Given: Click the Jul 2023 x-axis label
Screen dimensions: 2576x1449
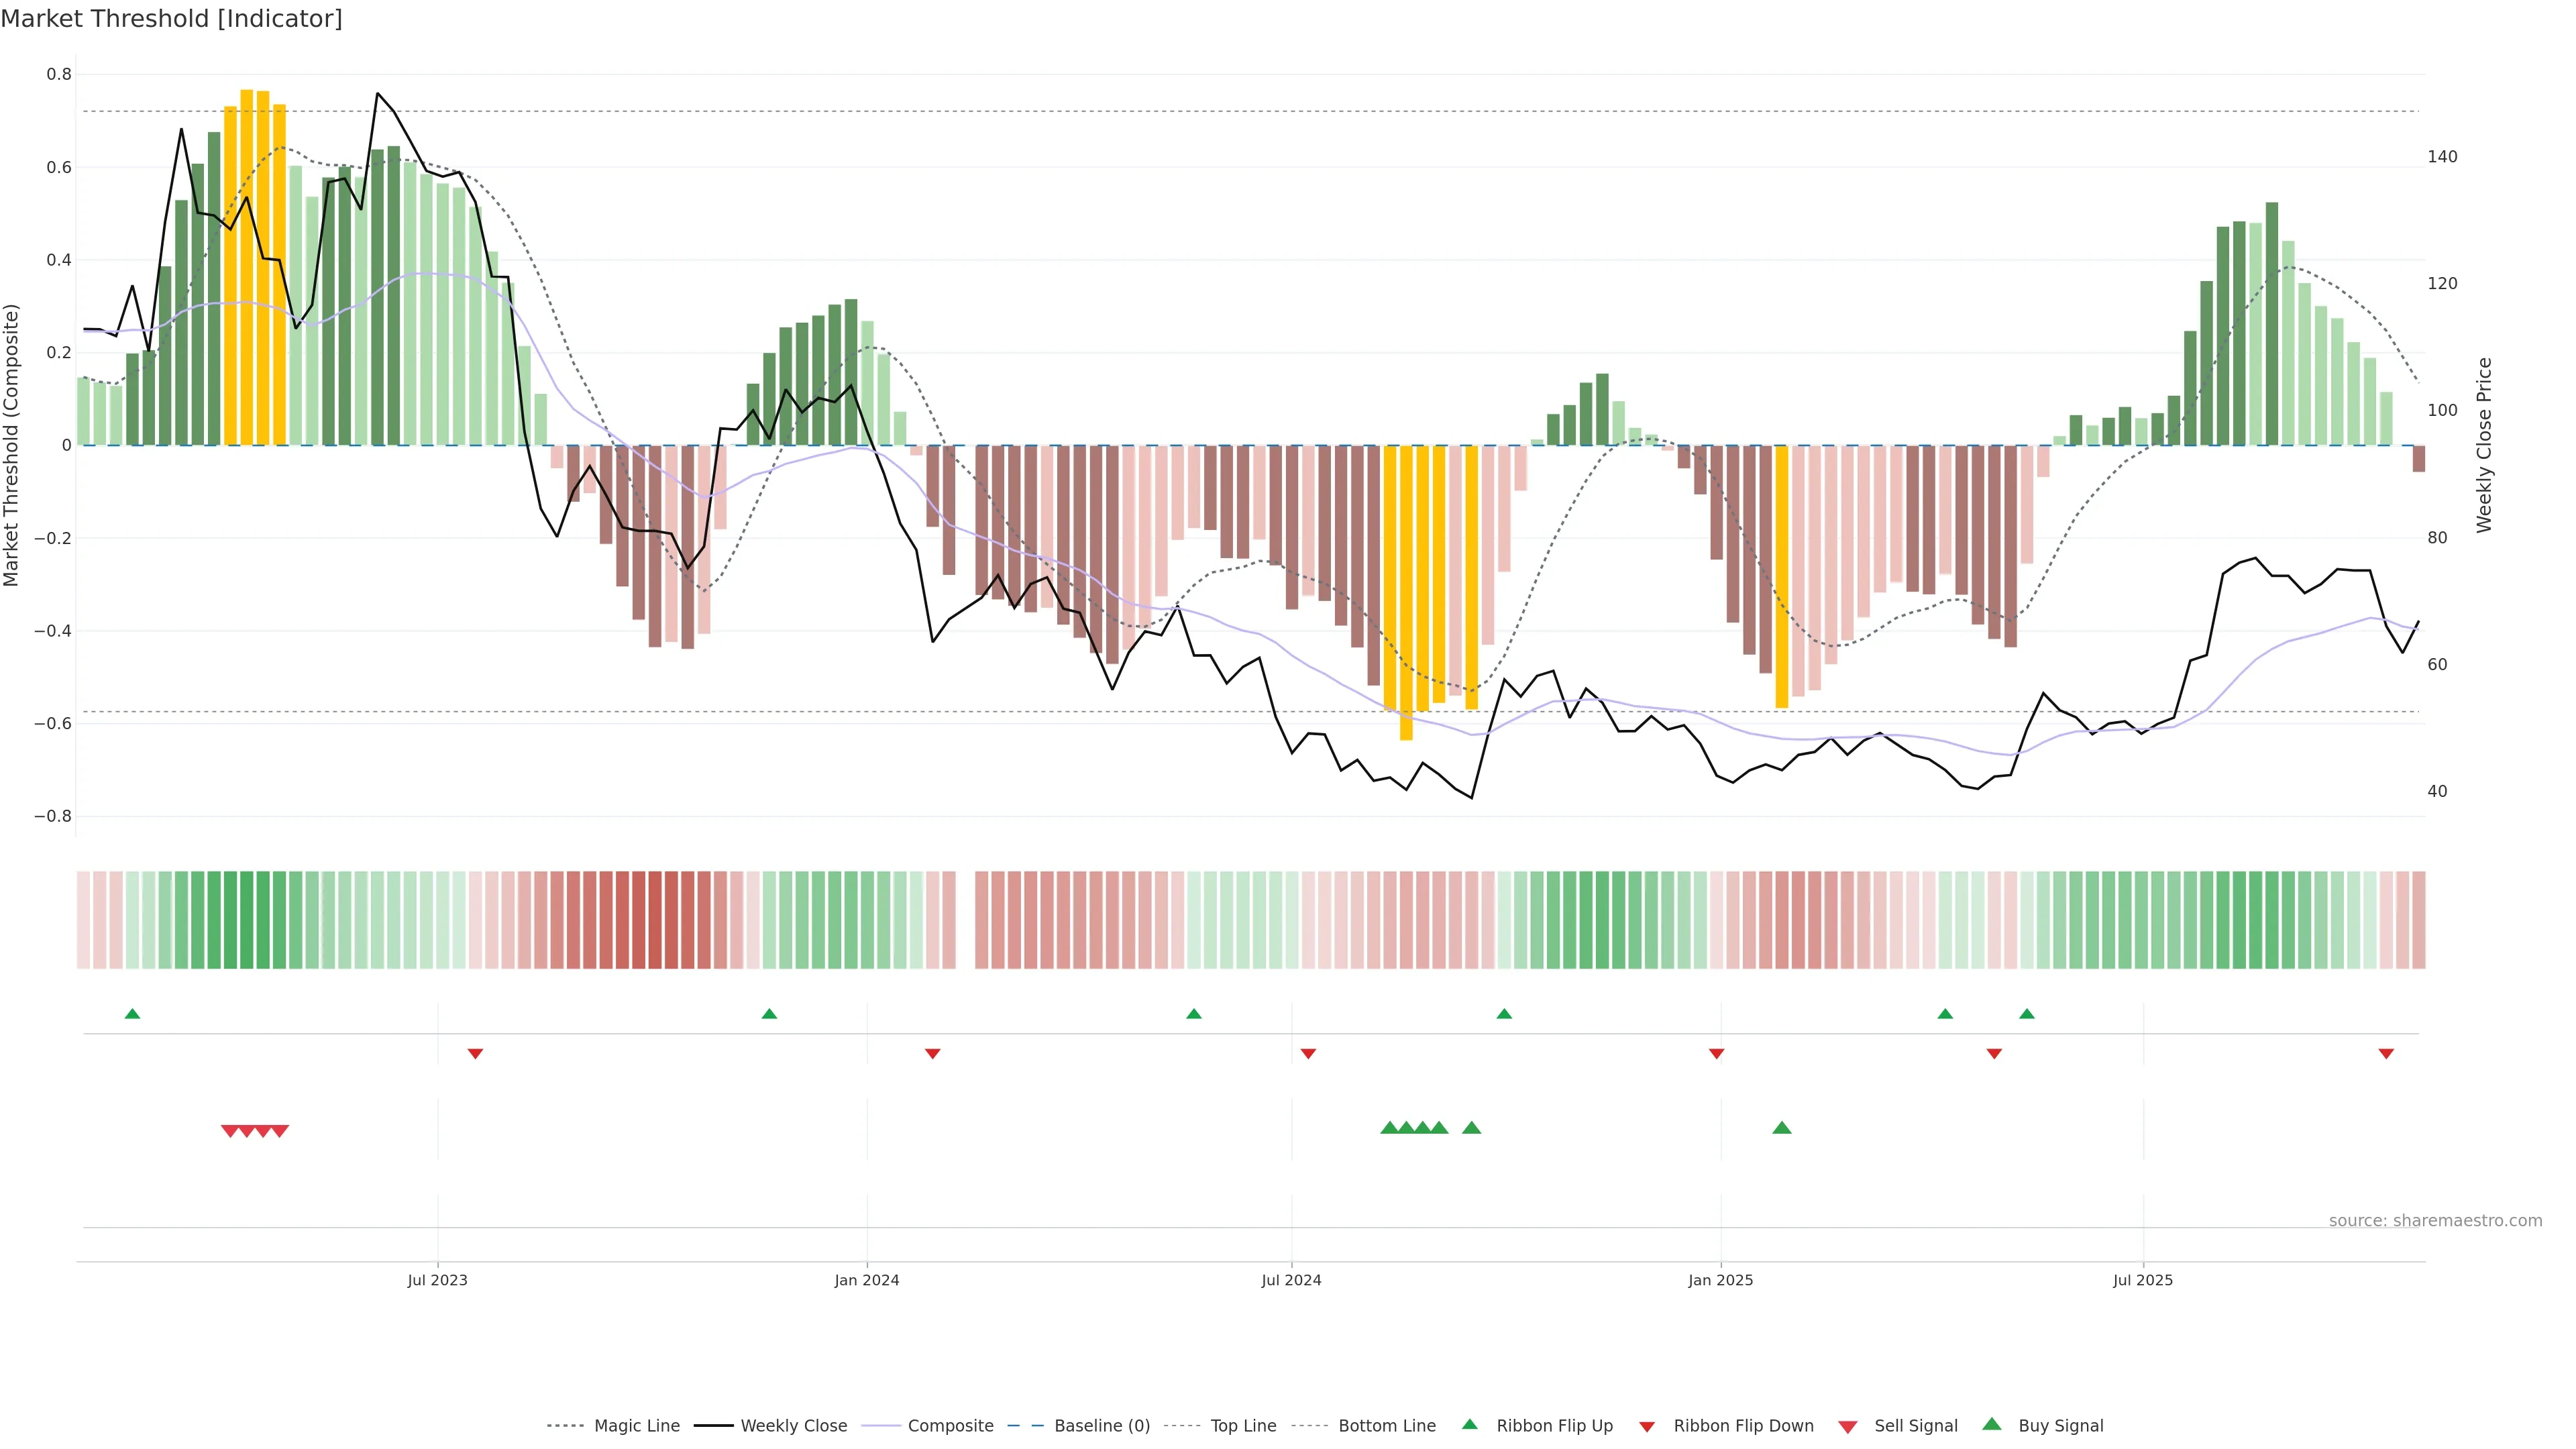Looking at the screenshot, I should point(437,1280).
